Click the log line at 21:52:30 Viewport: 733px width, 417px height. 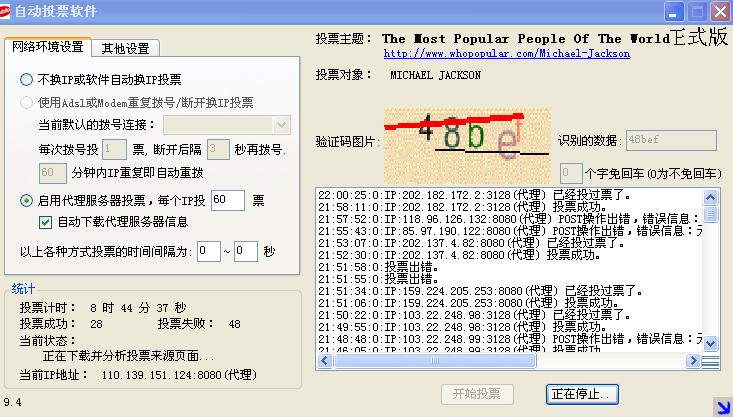click(460, 255)
